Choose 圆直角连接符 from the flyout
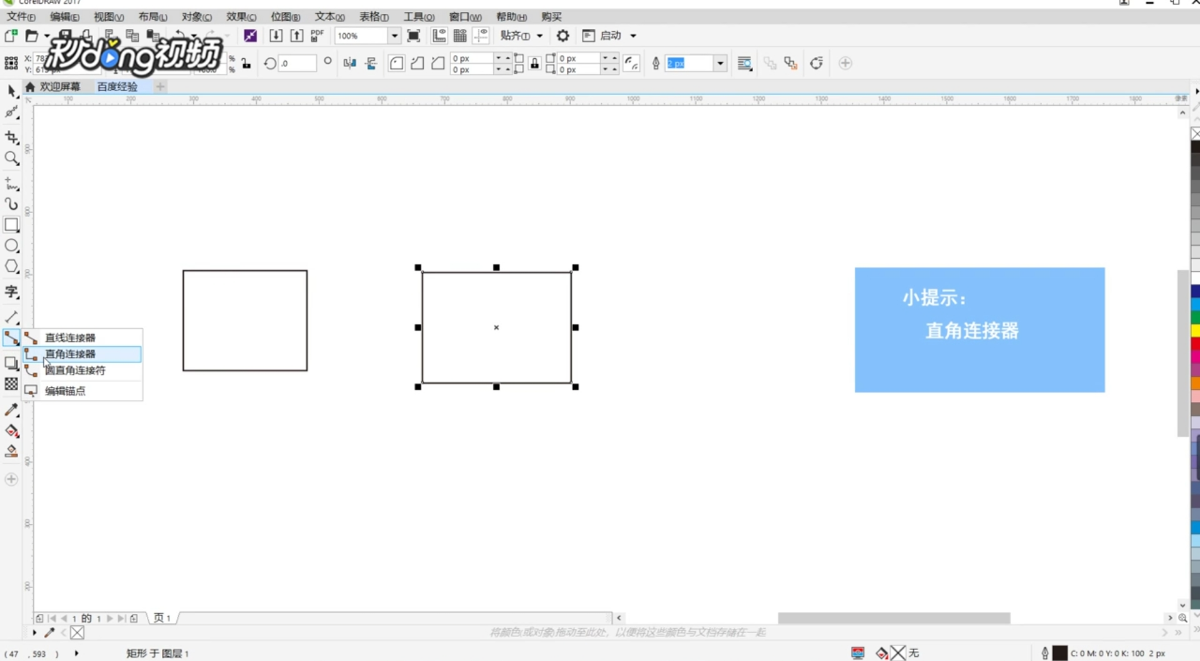Screen dimensions: 1200x661 [x=82, y=370]
